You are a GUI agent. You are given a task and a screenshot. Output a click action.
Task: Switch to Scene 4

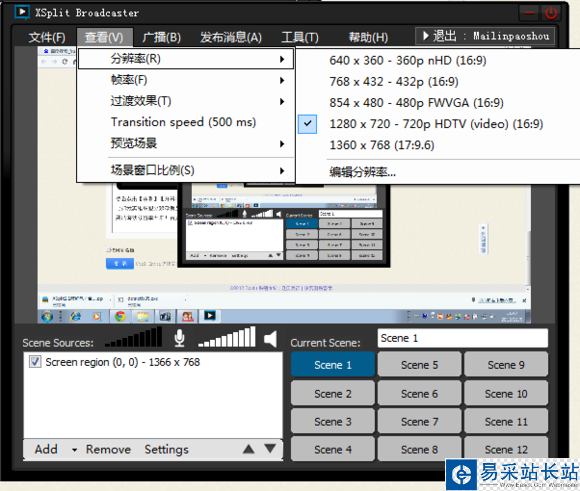pyautogui.click(x=333, y=449)
